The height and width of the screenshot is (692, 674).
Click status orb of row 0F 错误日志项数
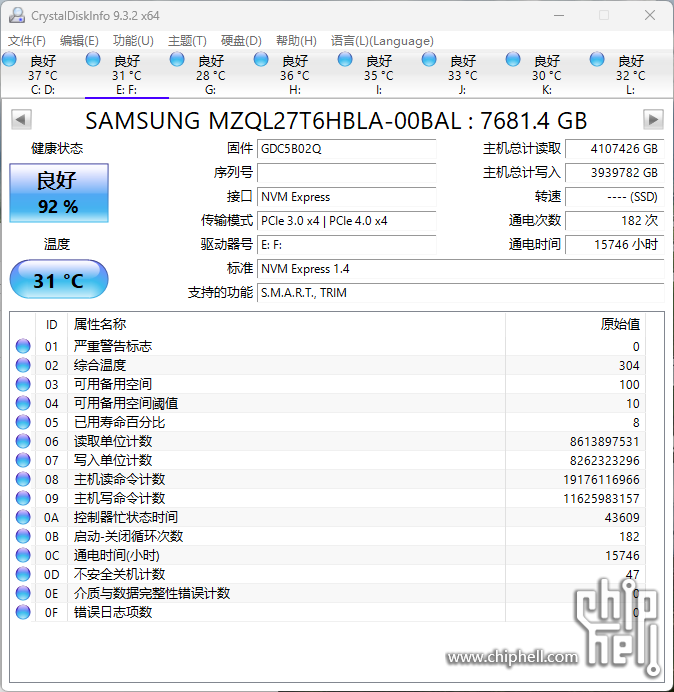23,612
